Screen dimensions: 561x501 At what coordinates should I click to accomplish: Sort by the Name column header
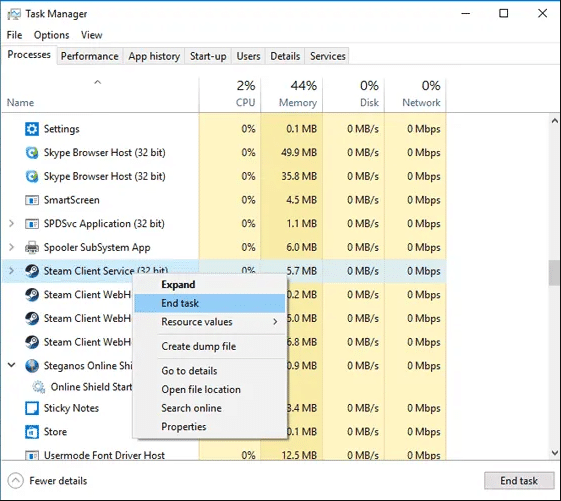point(100,95)
